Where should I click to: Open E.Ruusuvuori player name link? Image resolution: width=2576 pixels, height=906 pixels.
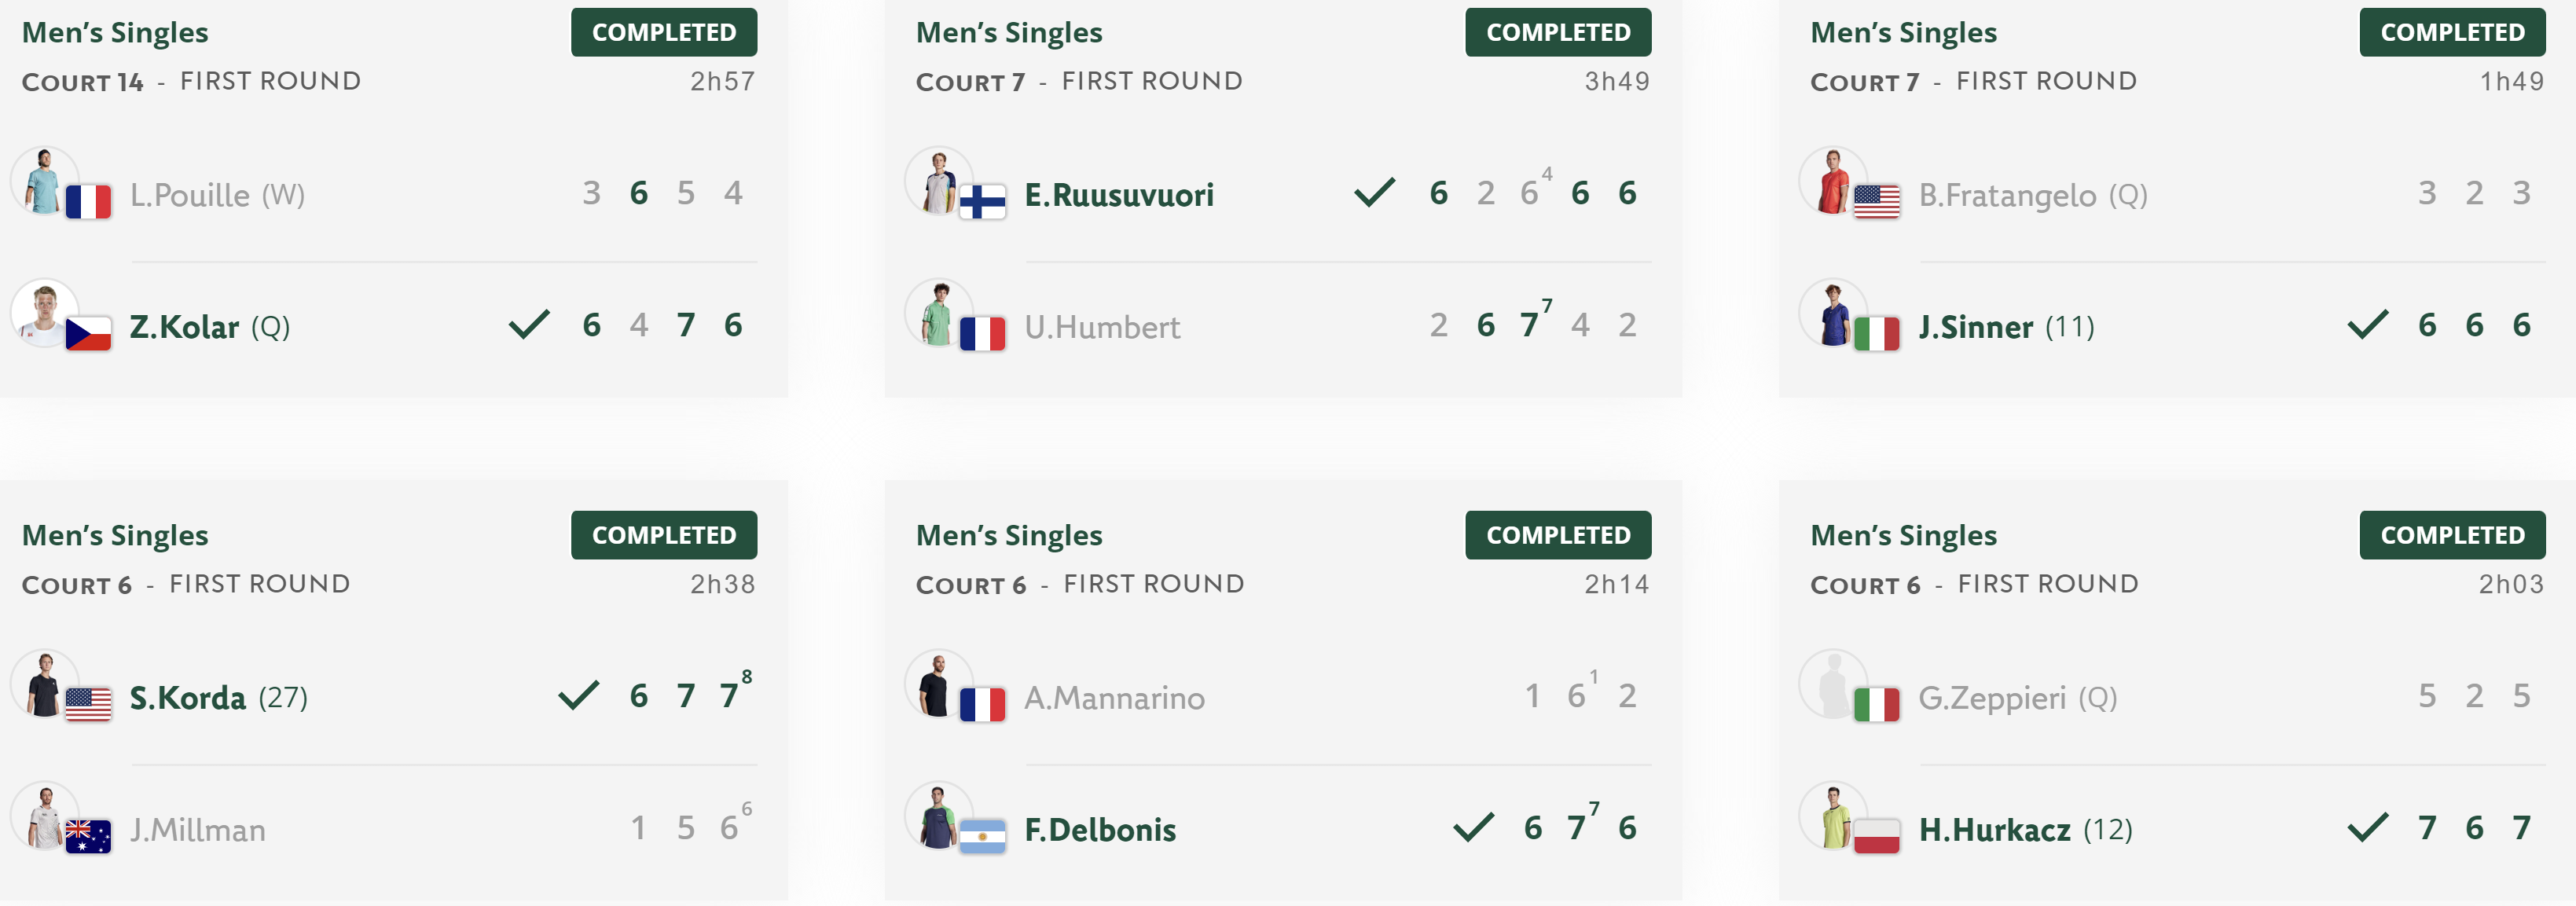coord(1119,195)
